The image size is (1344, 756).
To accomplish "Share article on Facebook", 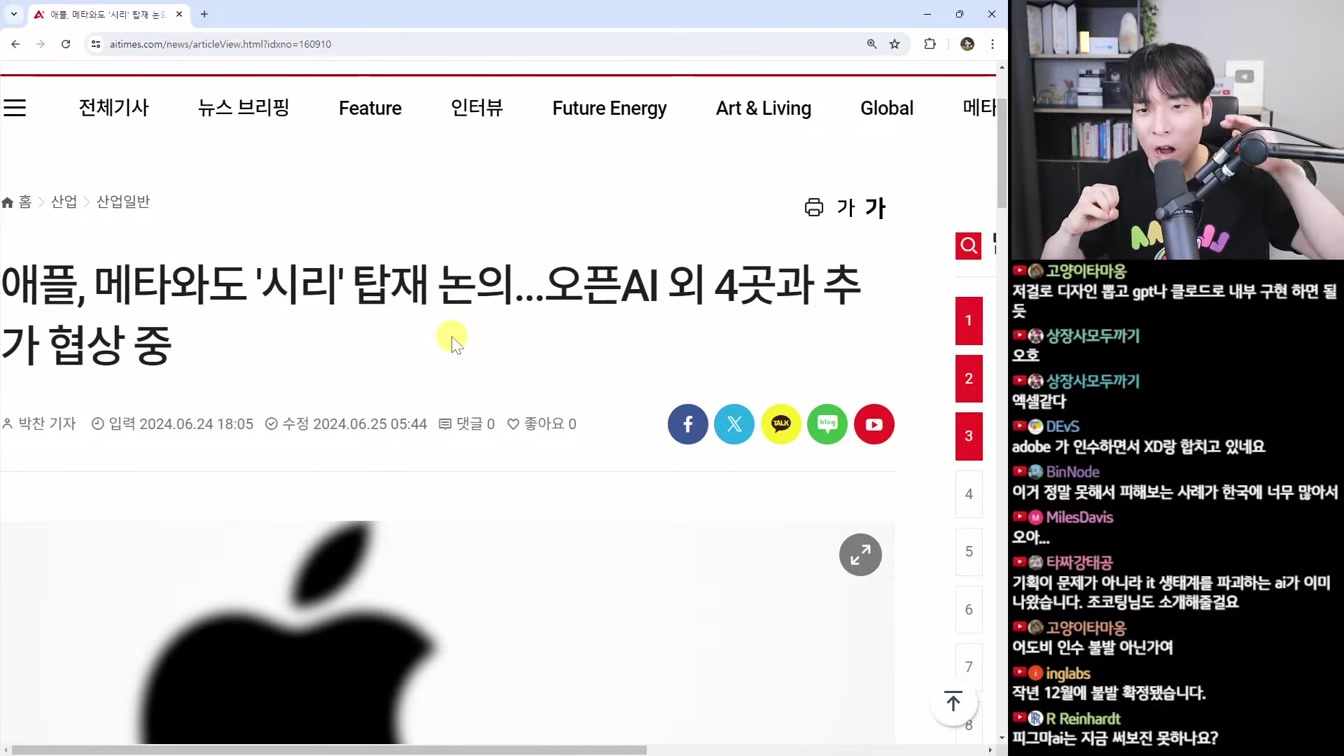I will coord(688,424).
